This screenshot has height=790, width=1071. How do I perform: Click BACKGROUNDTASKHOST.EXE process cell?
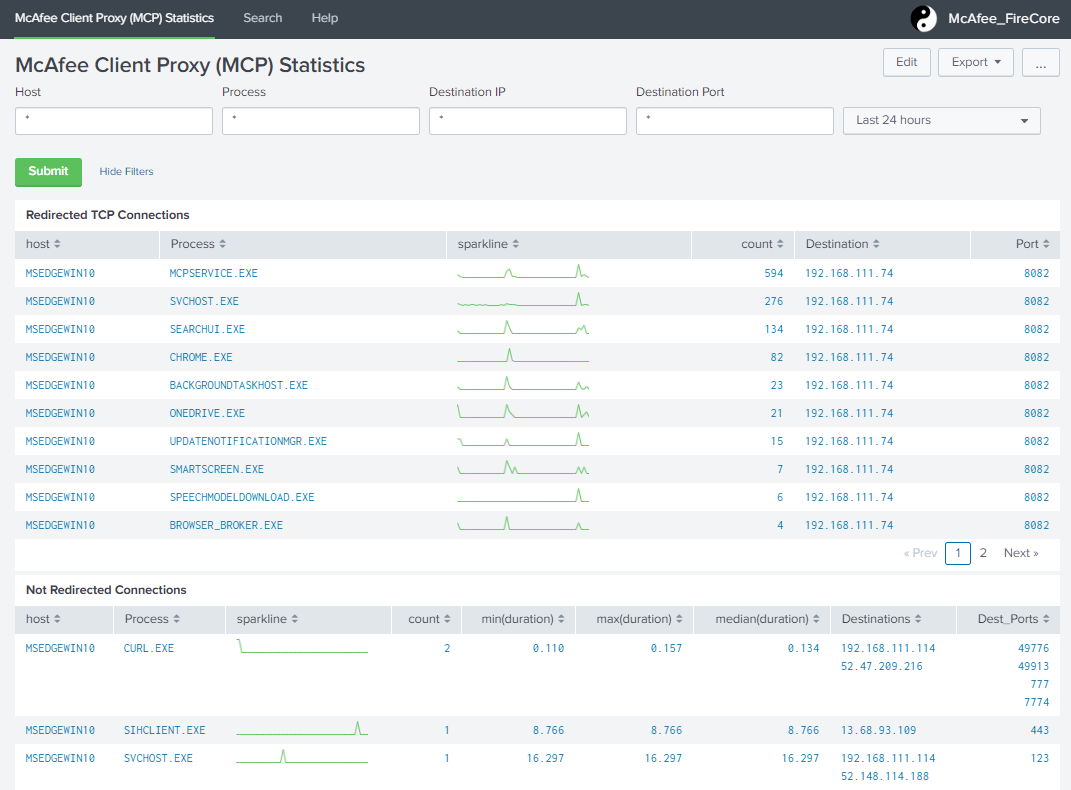click(x=238, y=385)
